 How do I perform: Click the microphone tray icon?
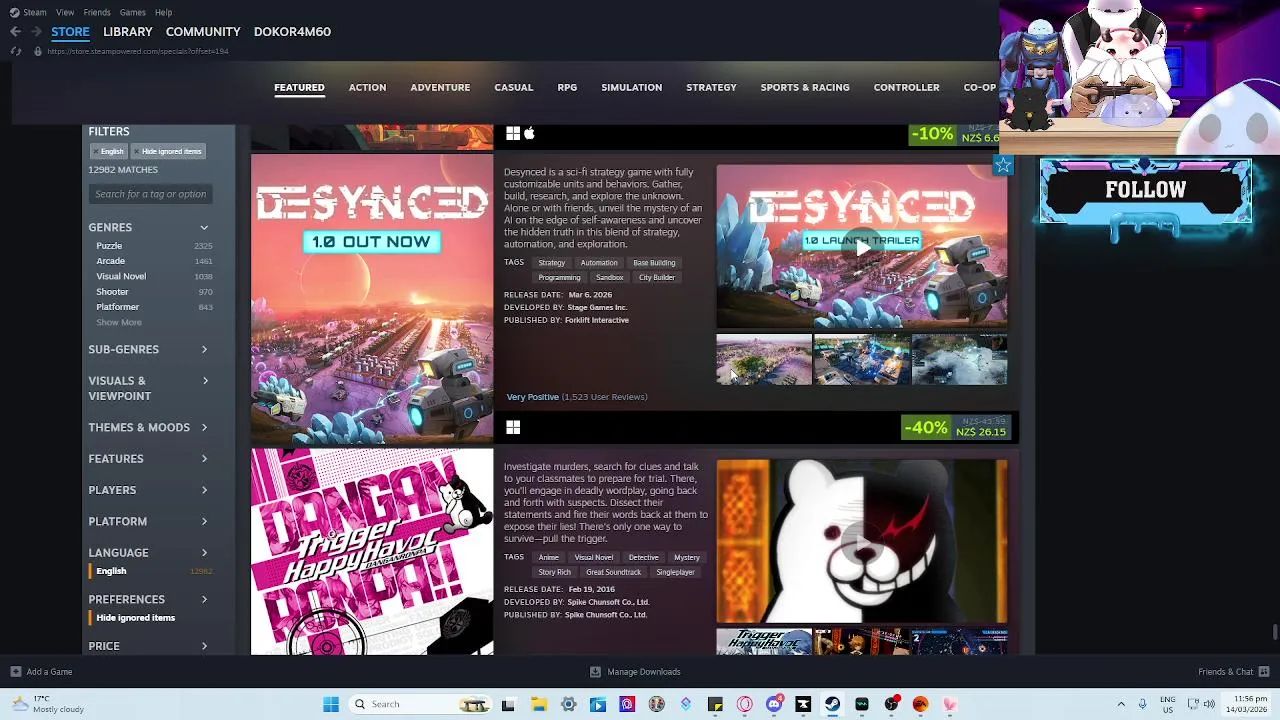click(1142, 704)
